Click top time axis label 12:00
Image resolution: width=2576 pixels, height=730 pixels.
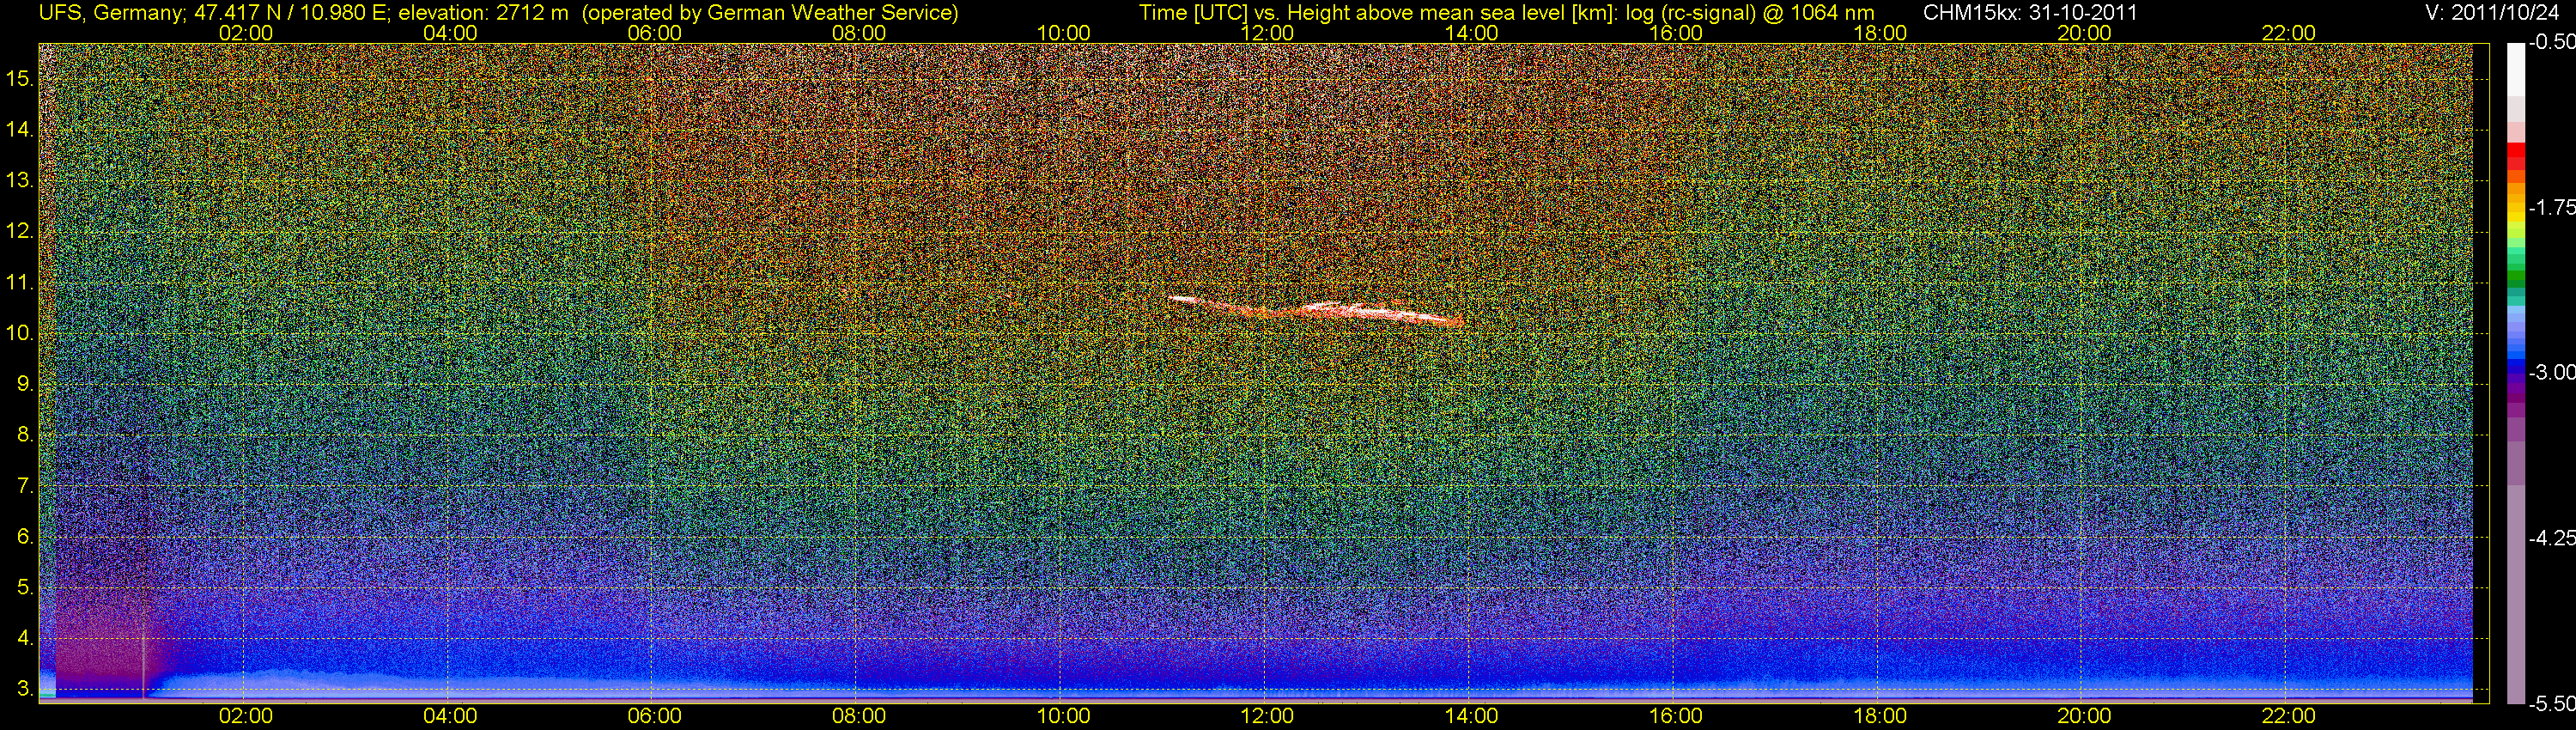tap(1267, 33)
